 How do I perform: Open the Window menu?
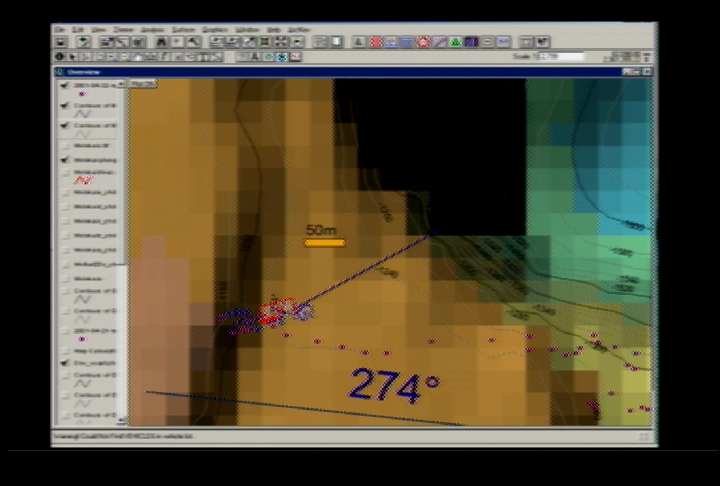tap(245, 30)
